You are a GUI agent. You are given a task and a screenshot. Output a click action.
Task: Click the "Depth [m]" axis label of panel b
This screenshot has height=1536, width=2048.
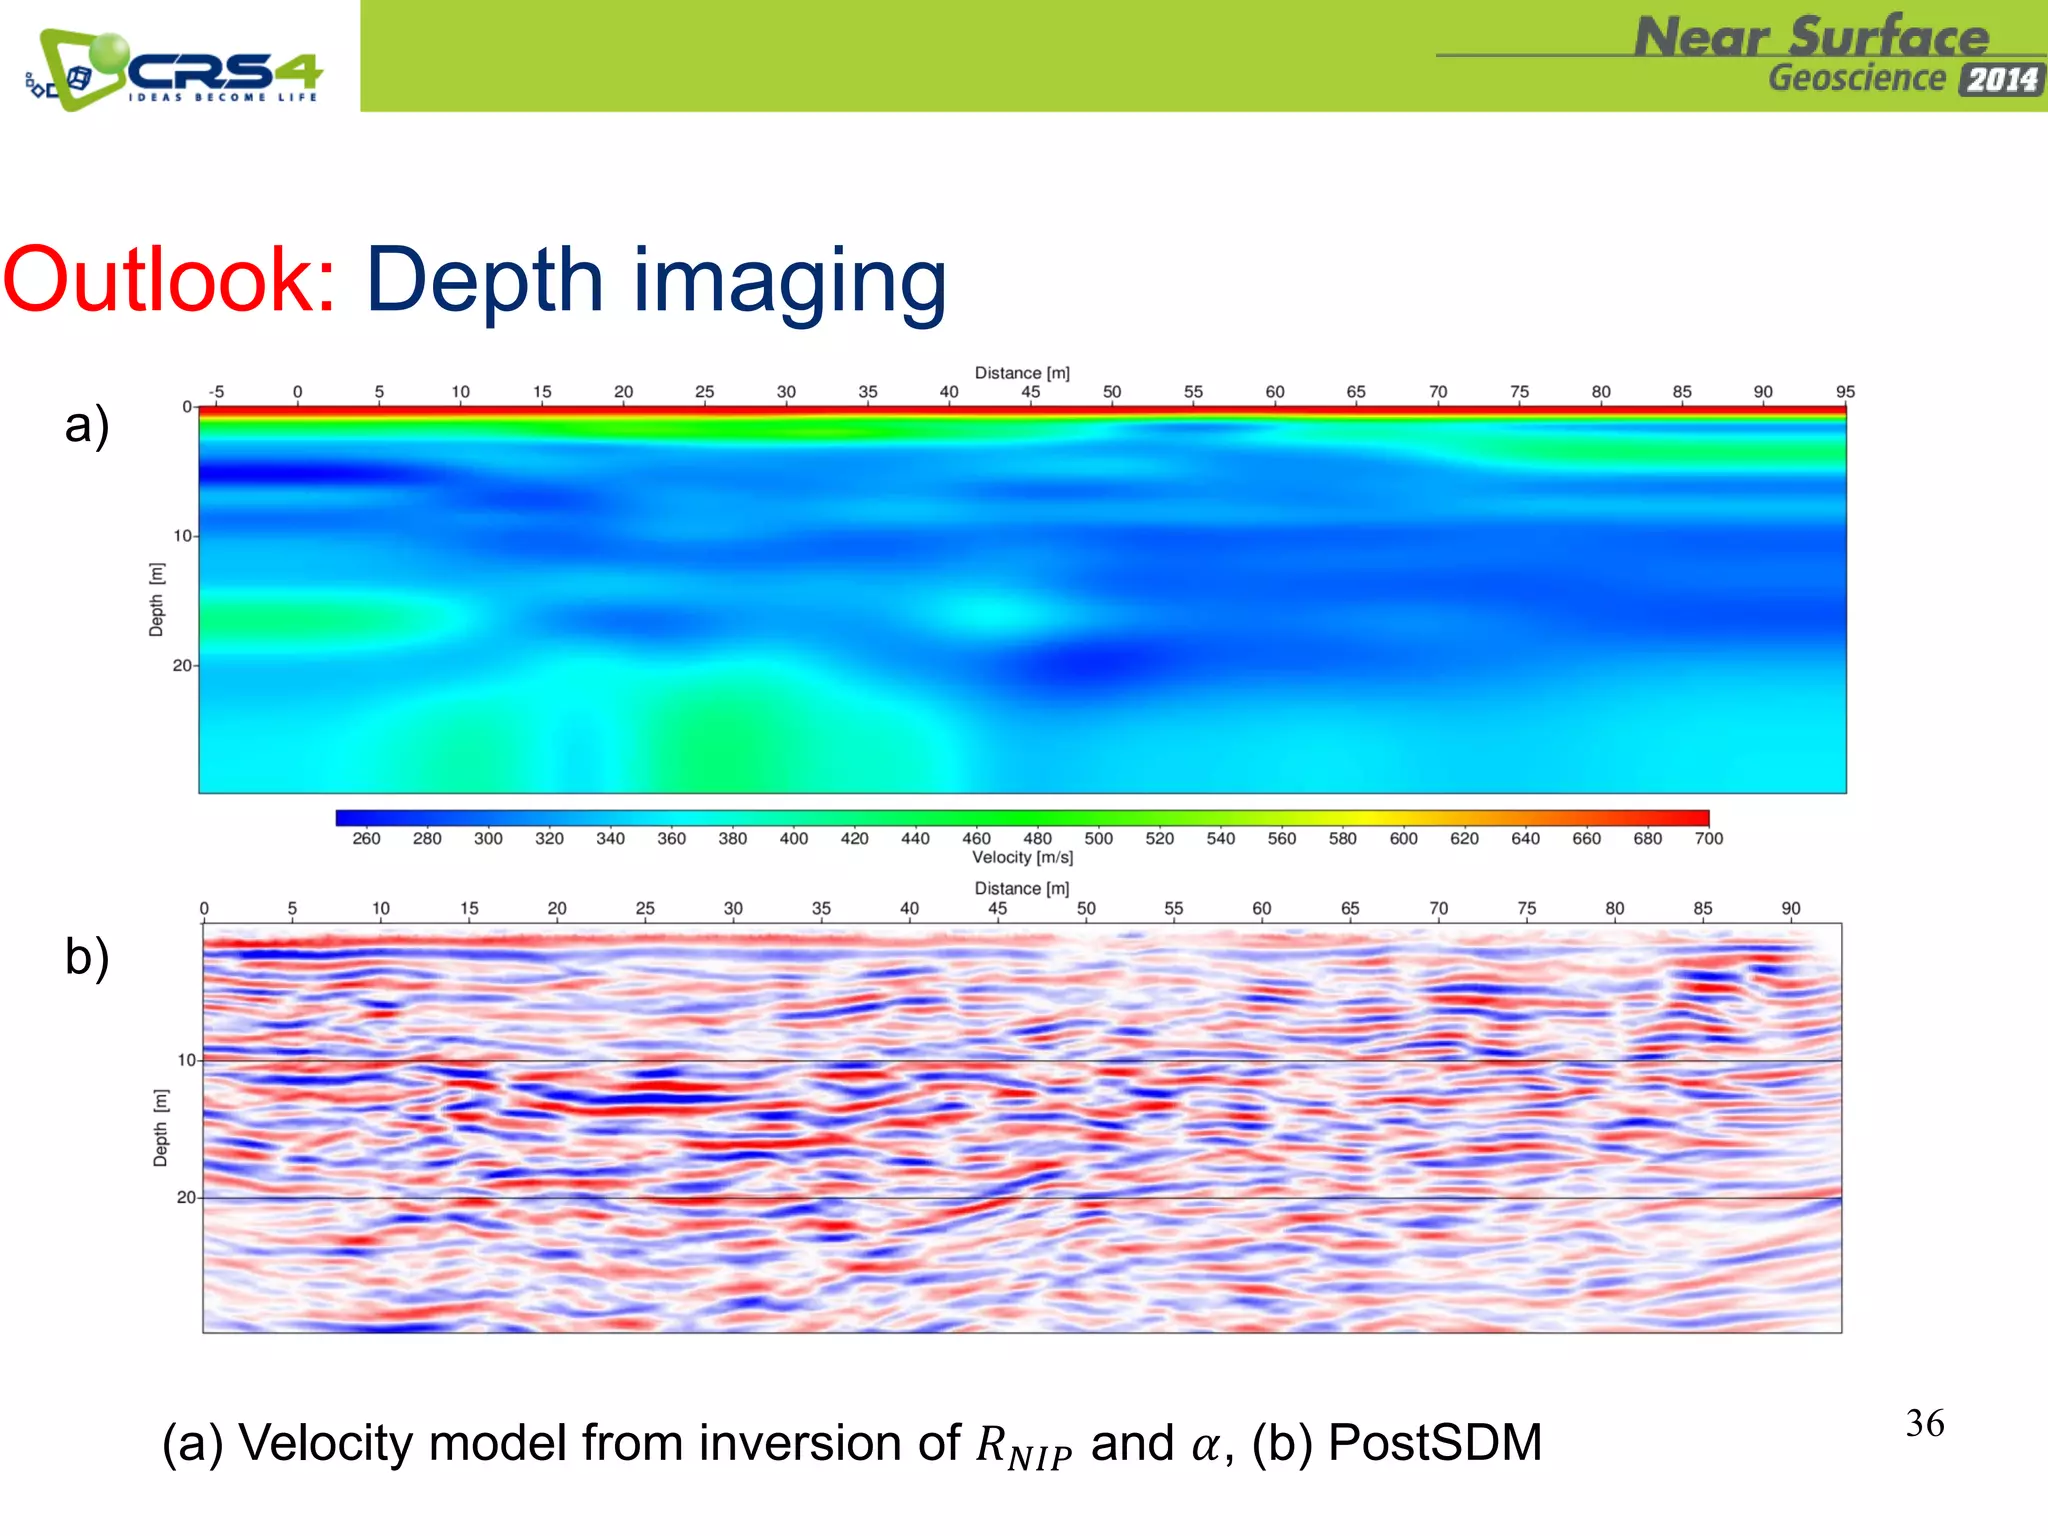coord(160,1128)
